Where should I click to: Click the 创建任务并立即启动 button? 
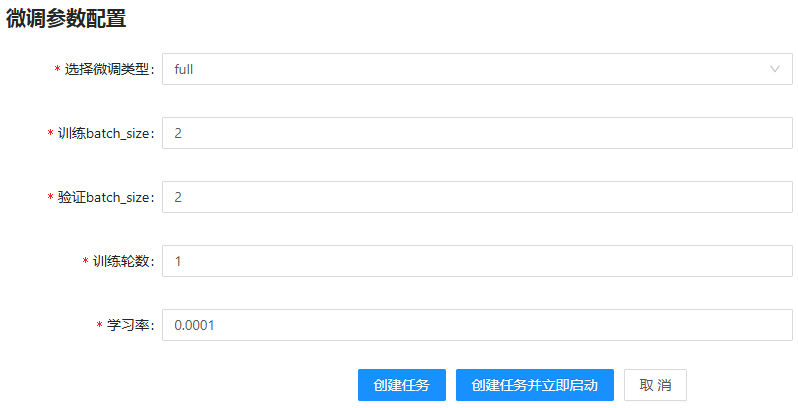(x=534, y=385)
